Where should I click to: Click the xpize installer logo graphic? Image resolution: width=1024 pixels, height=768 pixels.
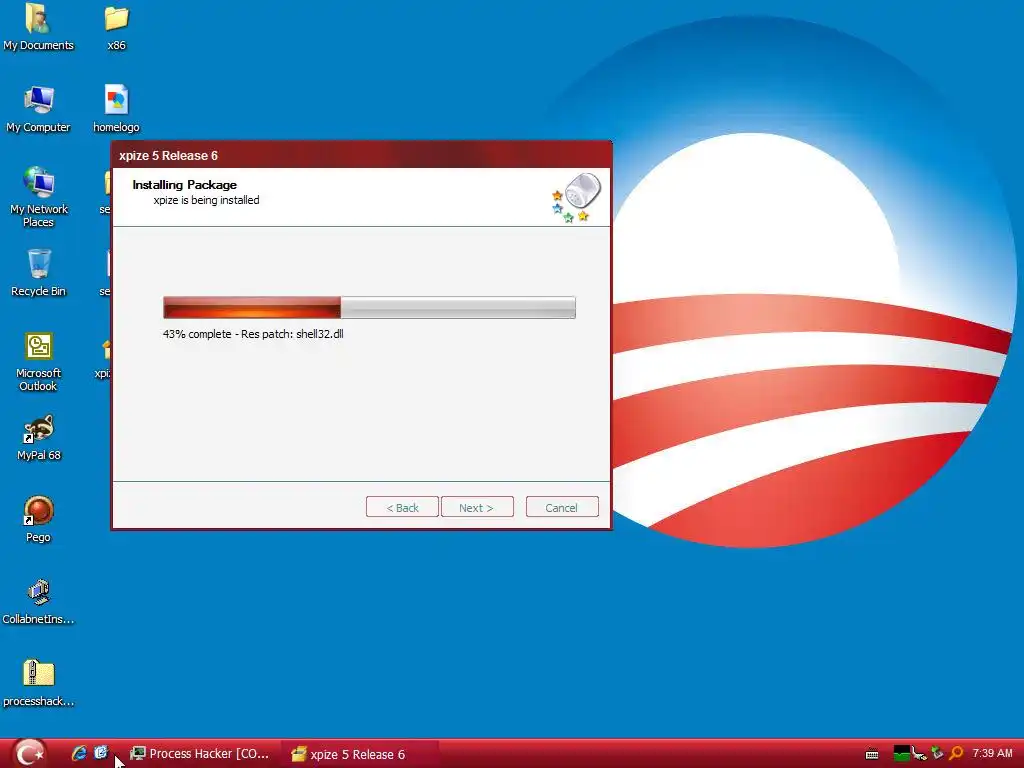pos(576,198)
